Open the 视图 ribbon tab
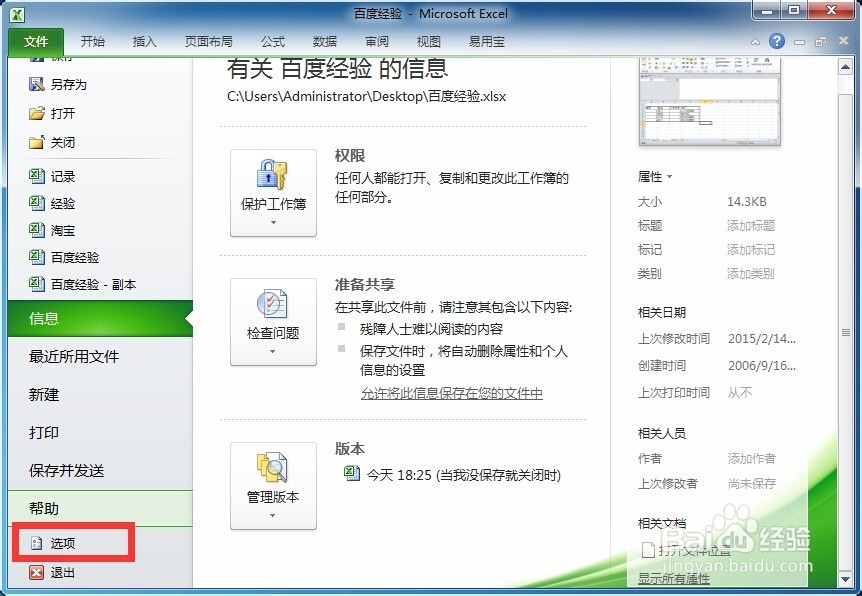This screenshot has width=862, height=596. click(x=429, y=42)
